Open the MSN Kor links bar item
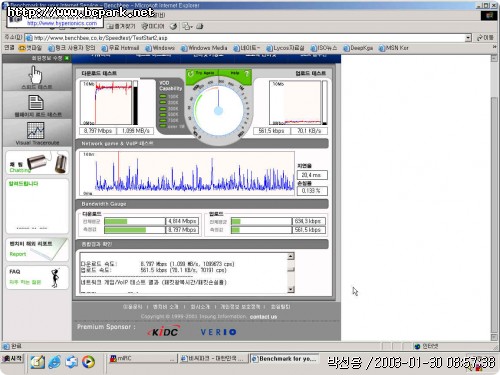The image size is (500, 375). pyautogui.click(x=393, y=48)
